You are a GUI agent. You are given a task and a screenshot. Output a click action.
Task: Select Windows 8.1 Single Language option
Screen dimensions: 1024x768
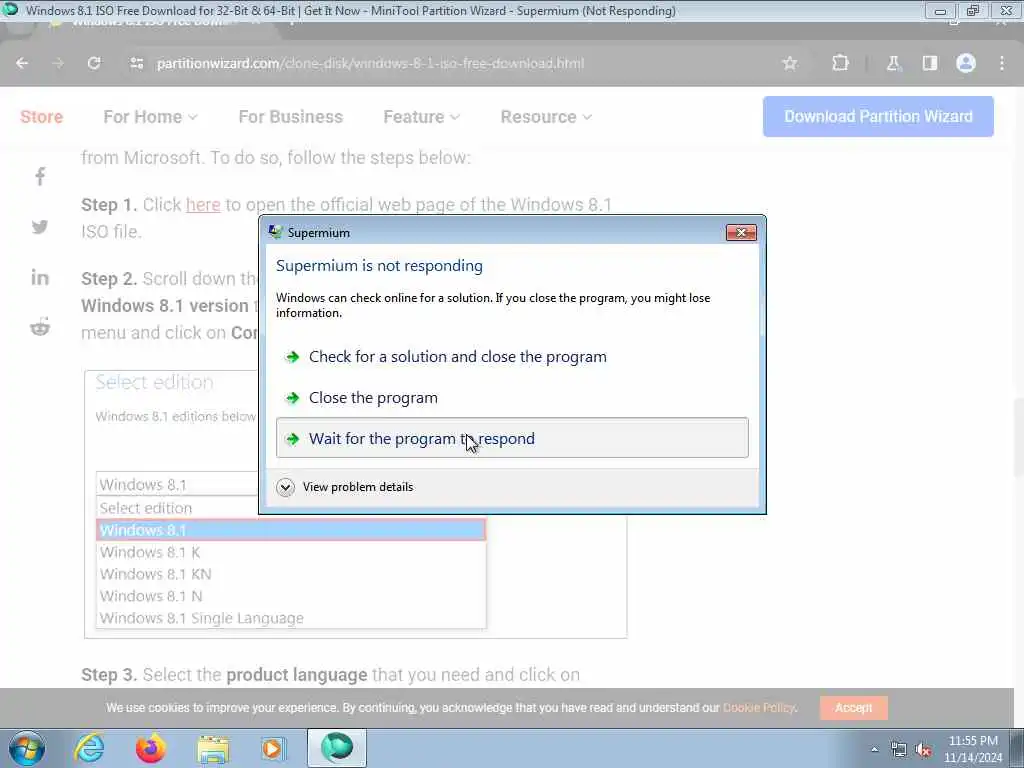click(x=291, y=618)
